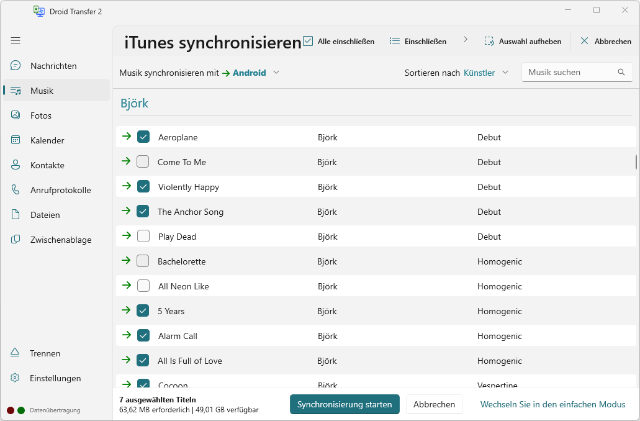Click green sync arrow for Alarm Call

[x=127, y=335]
